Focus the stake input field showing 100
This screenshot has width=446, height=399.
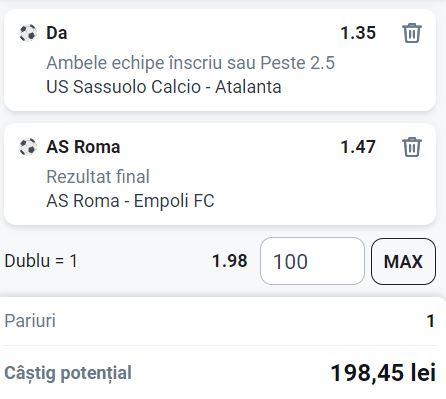[x=312, y=261]
